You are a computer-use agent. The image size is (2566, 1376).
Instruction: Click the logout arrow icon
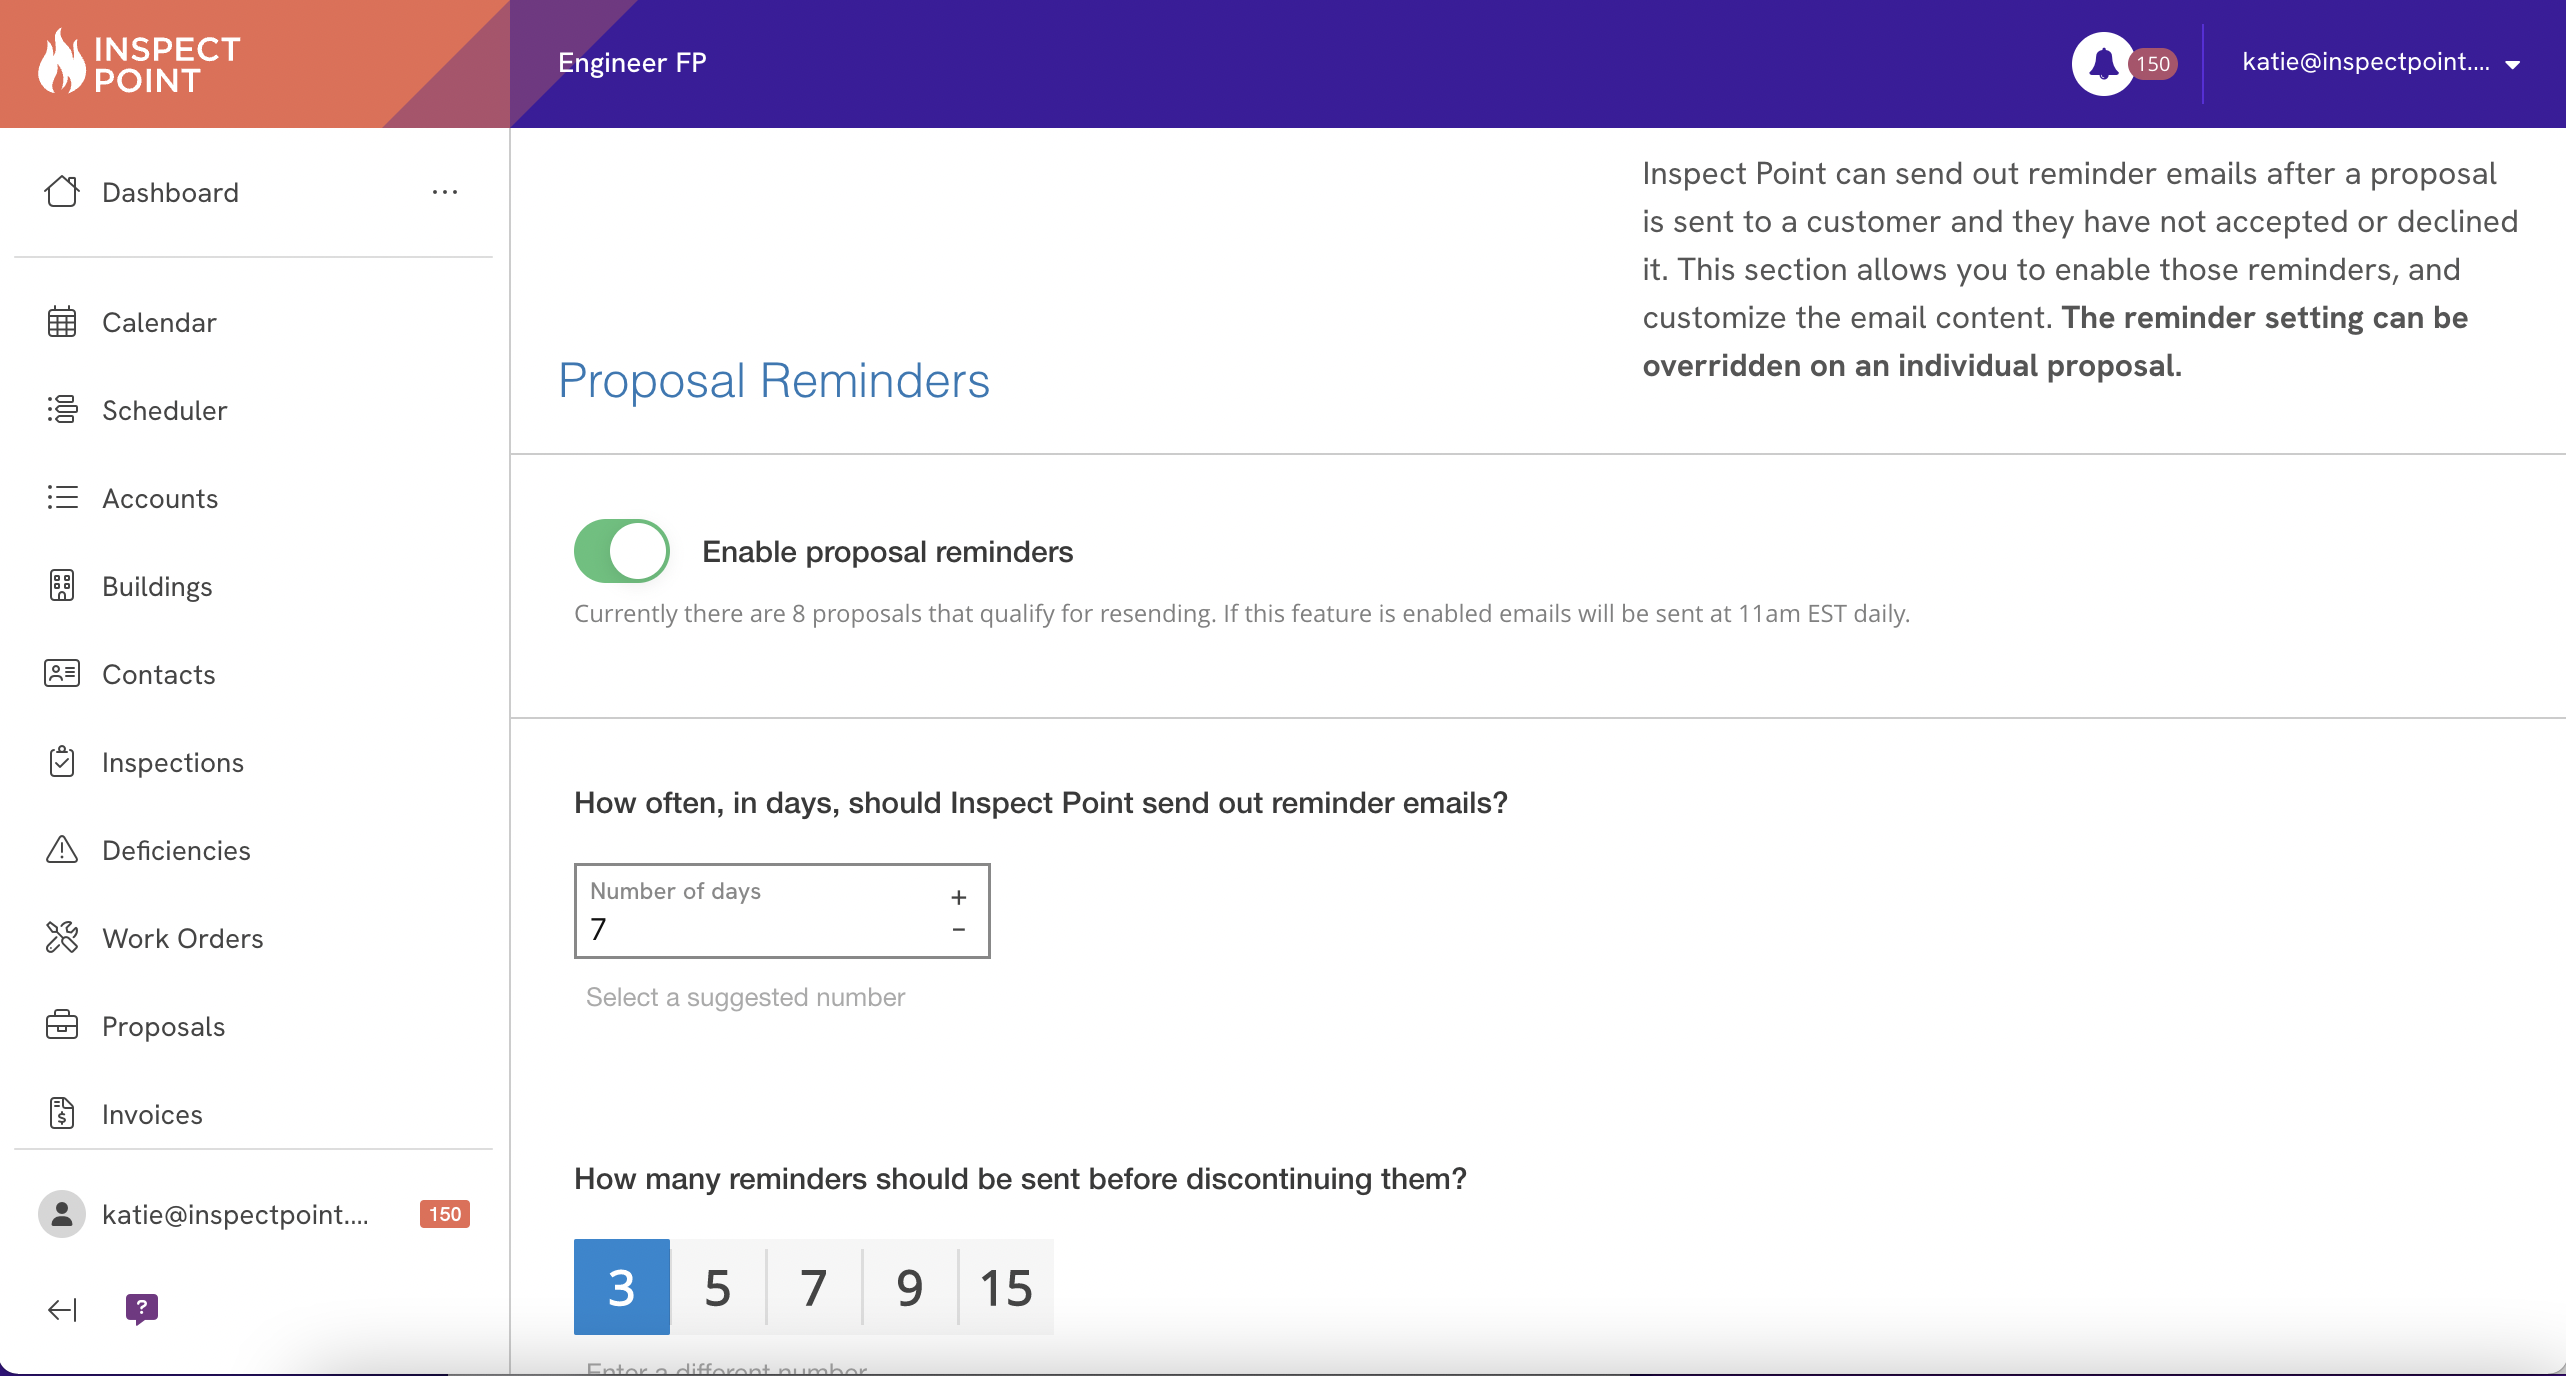(61, 1310)
